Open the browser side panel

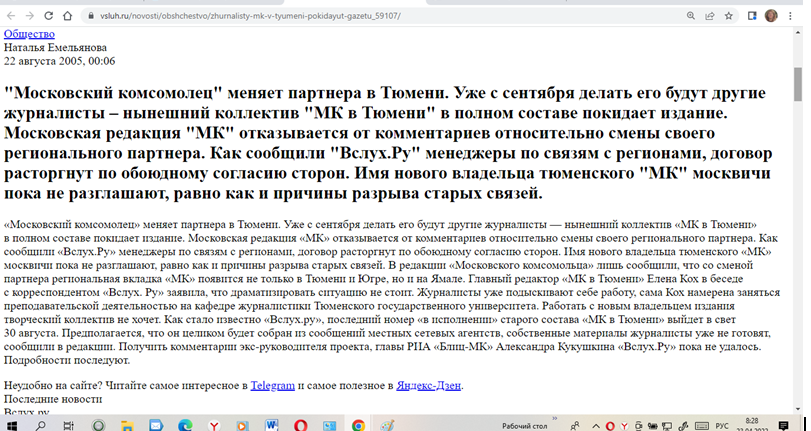point(753,16)
